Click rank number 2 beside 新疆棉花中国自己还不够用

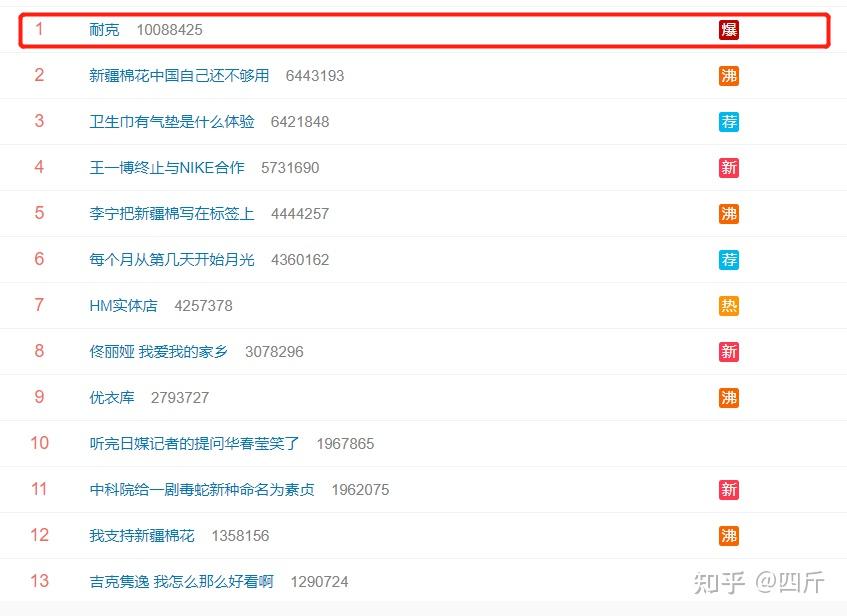(39, 75)
